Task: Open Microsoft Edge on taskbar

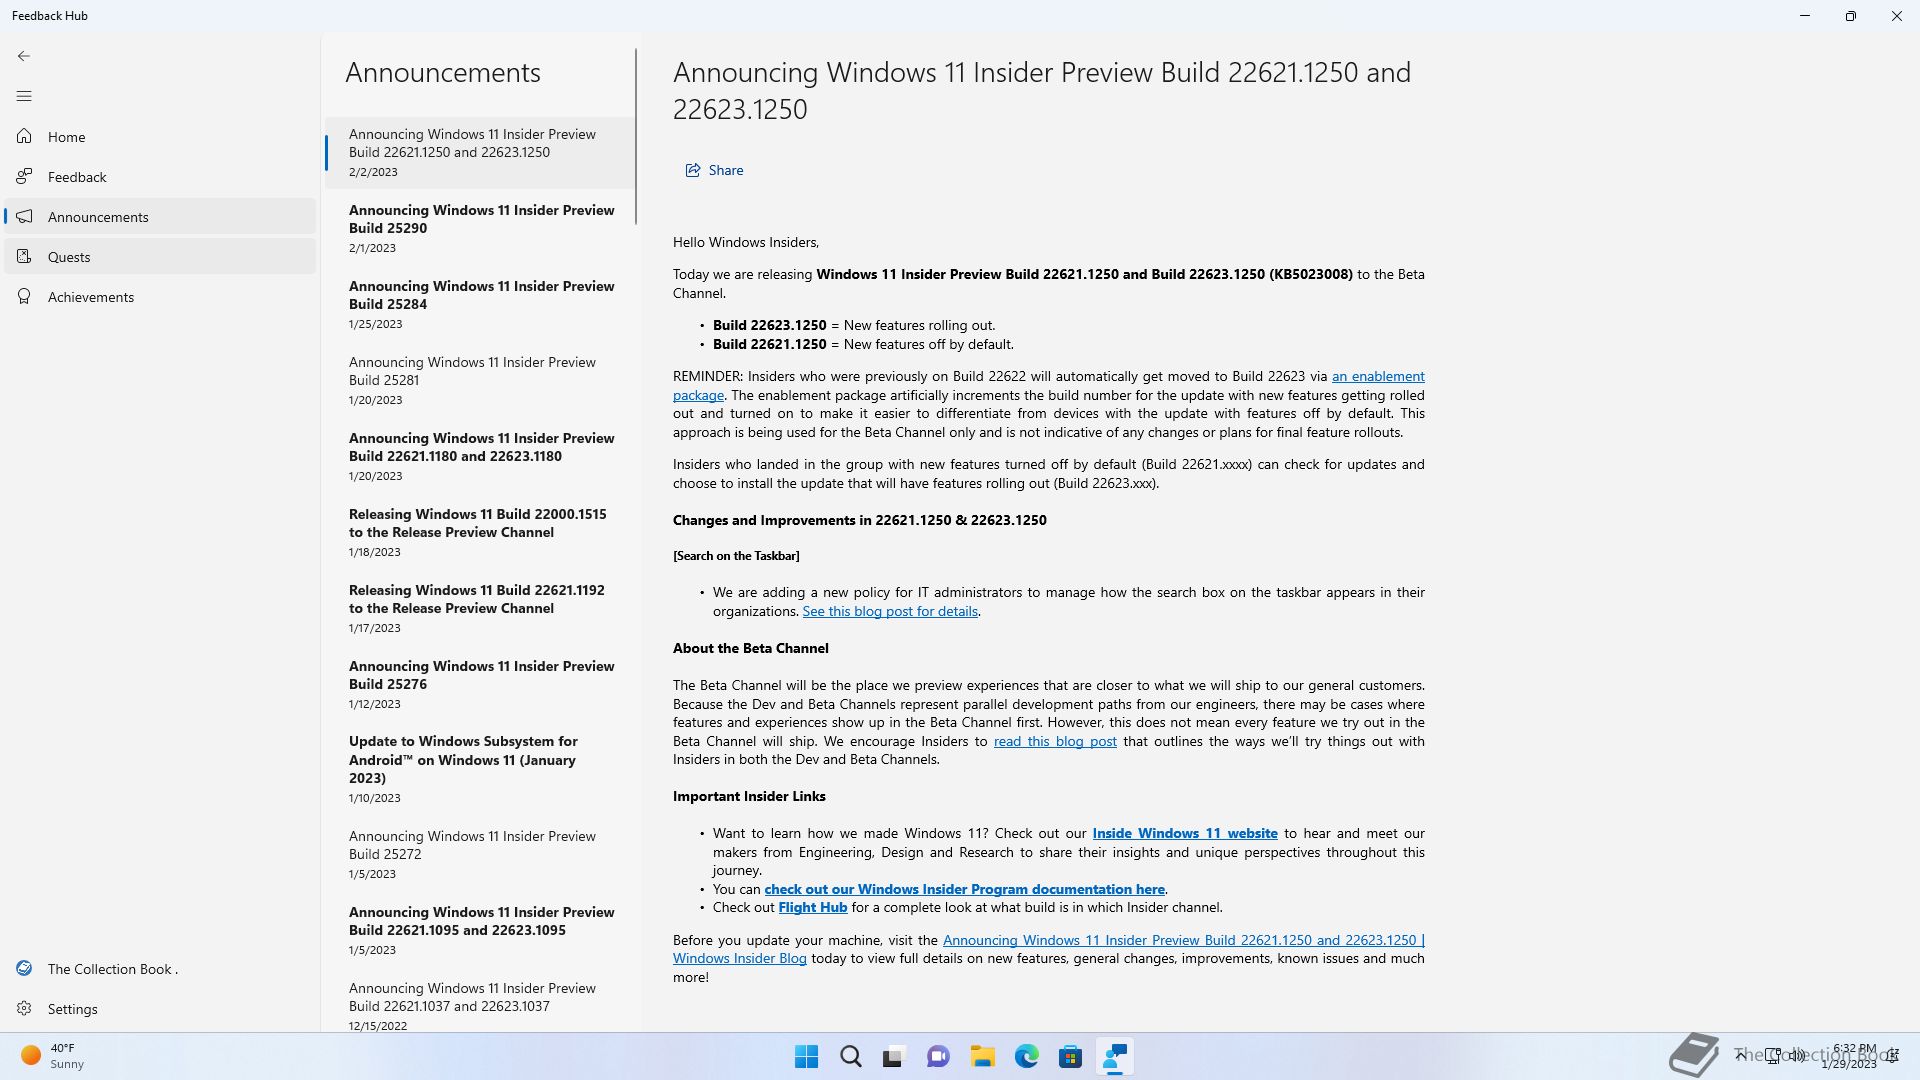Action: [x=1026, y=1057]
